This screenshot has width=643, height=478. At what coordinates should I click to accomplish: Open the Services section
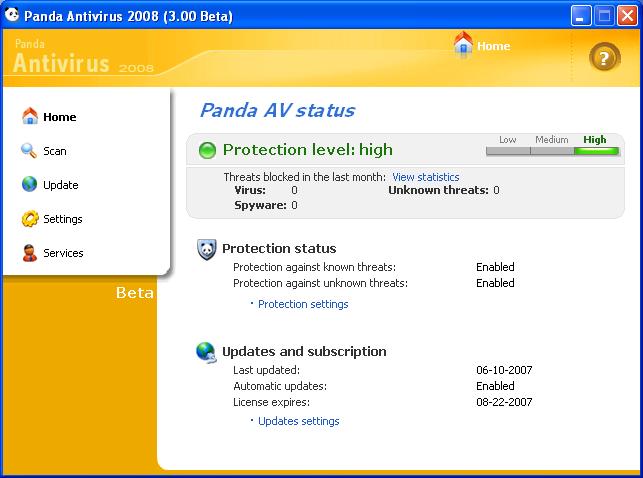[x=63, y=253]
